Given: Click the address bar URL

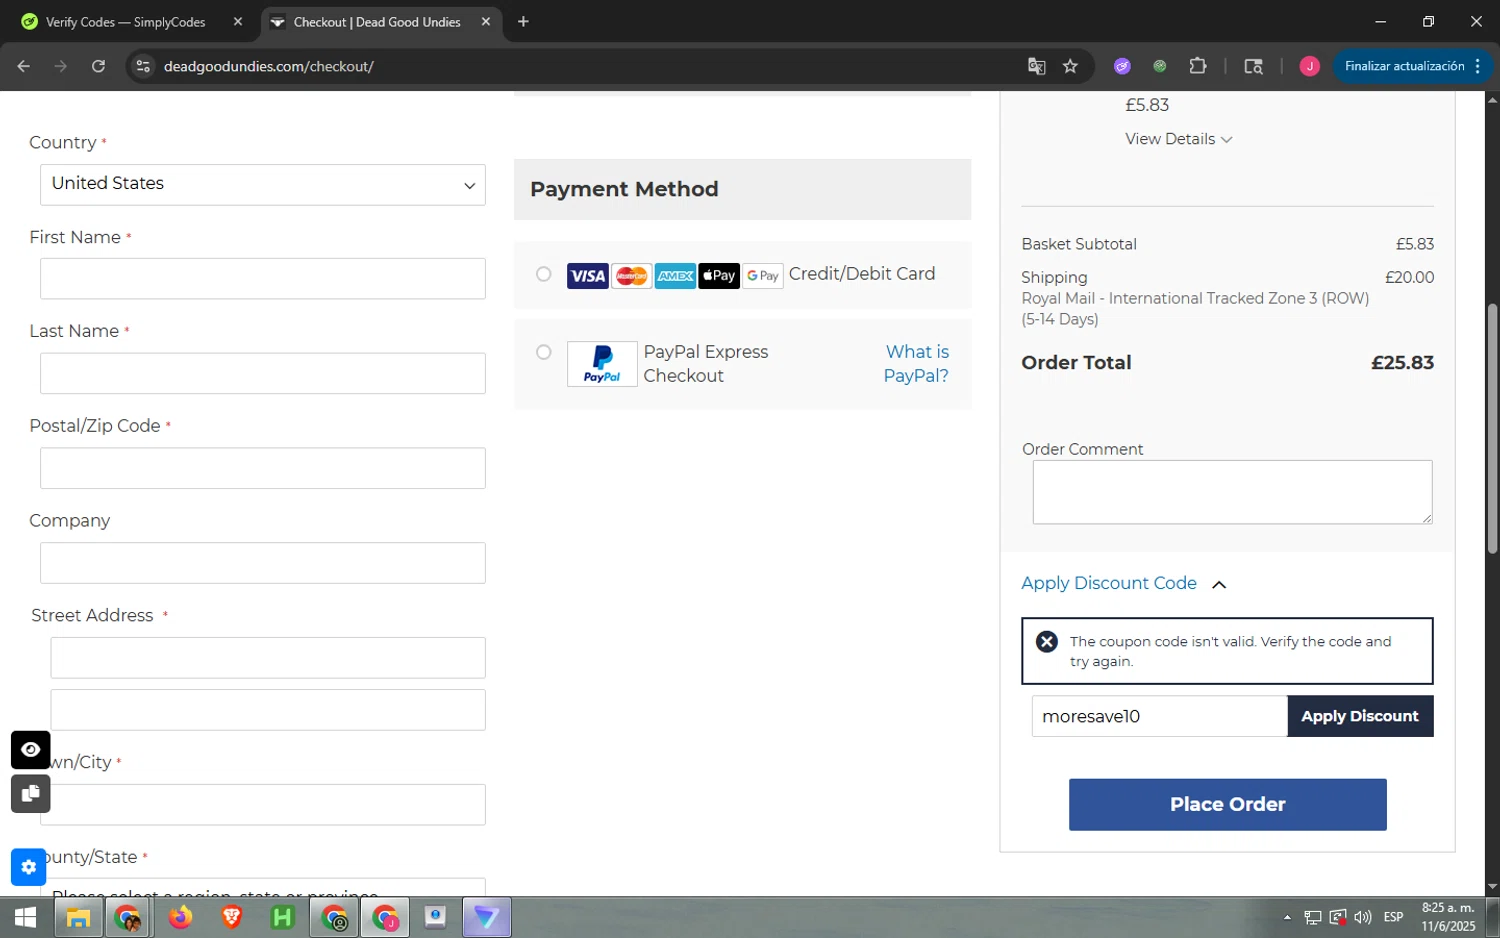Looking at the screenshot, I should click(x=269, y=66).
